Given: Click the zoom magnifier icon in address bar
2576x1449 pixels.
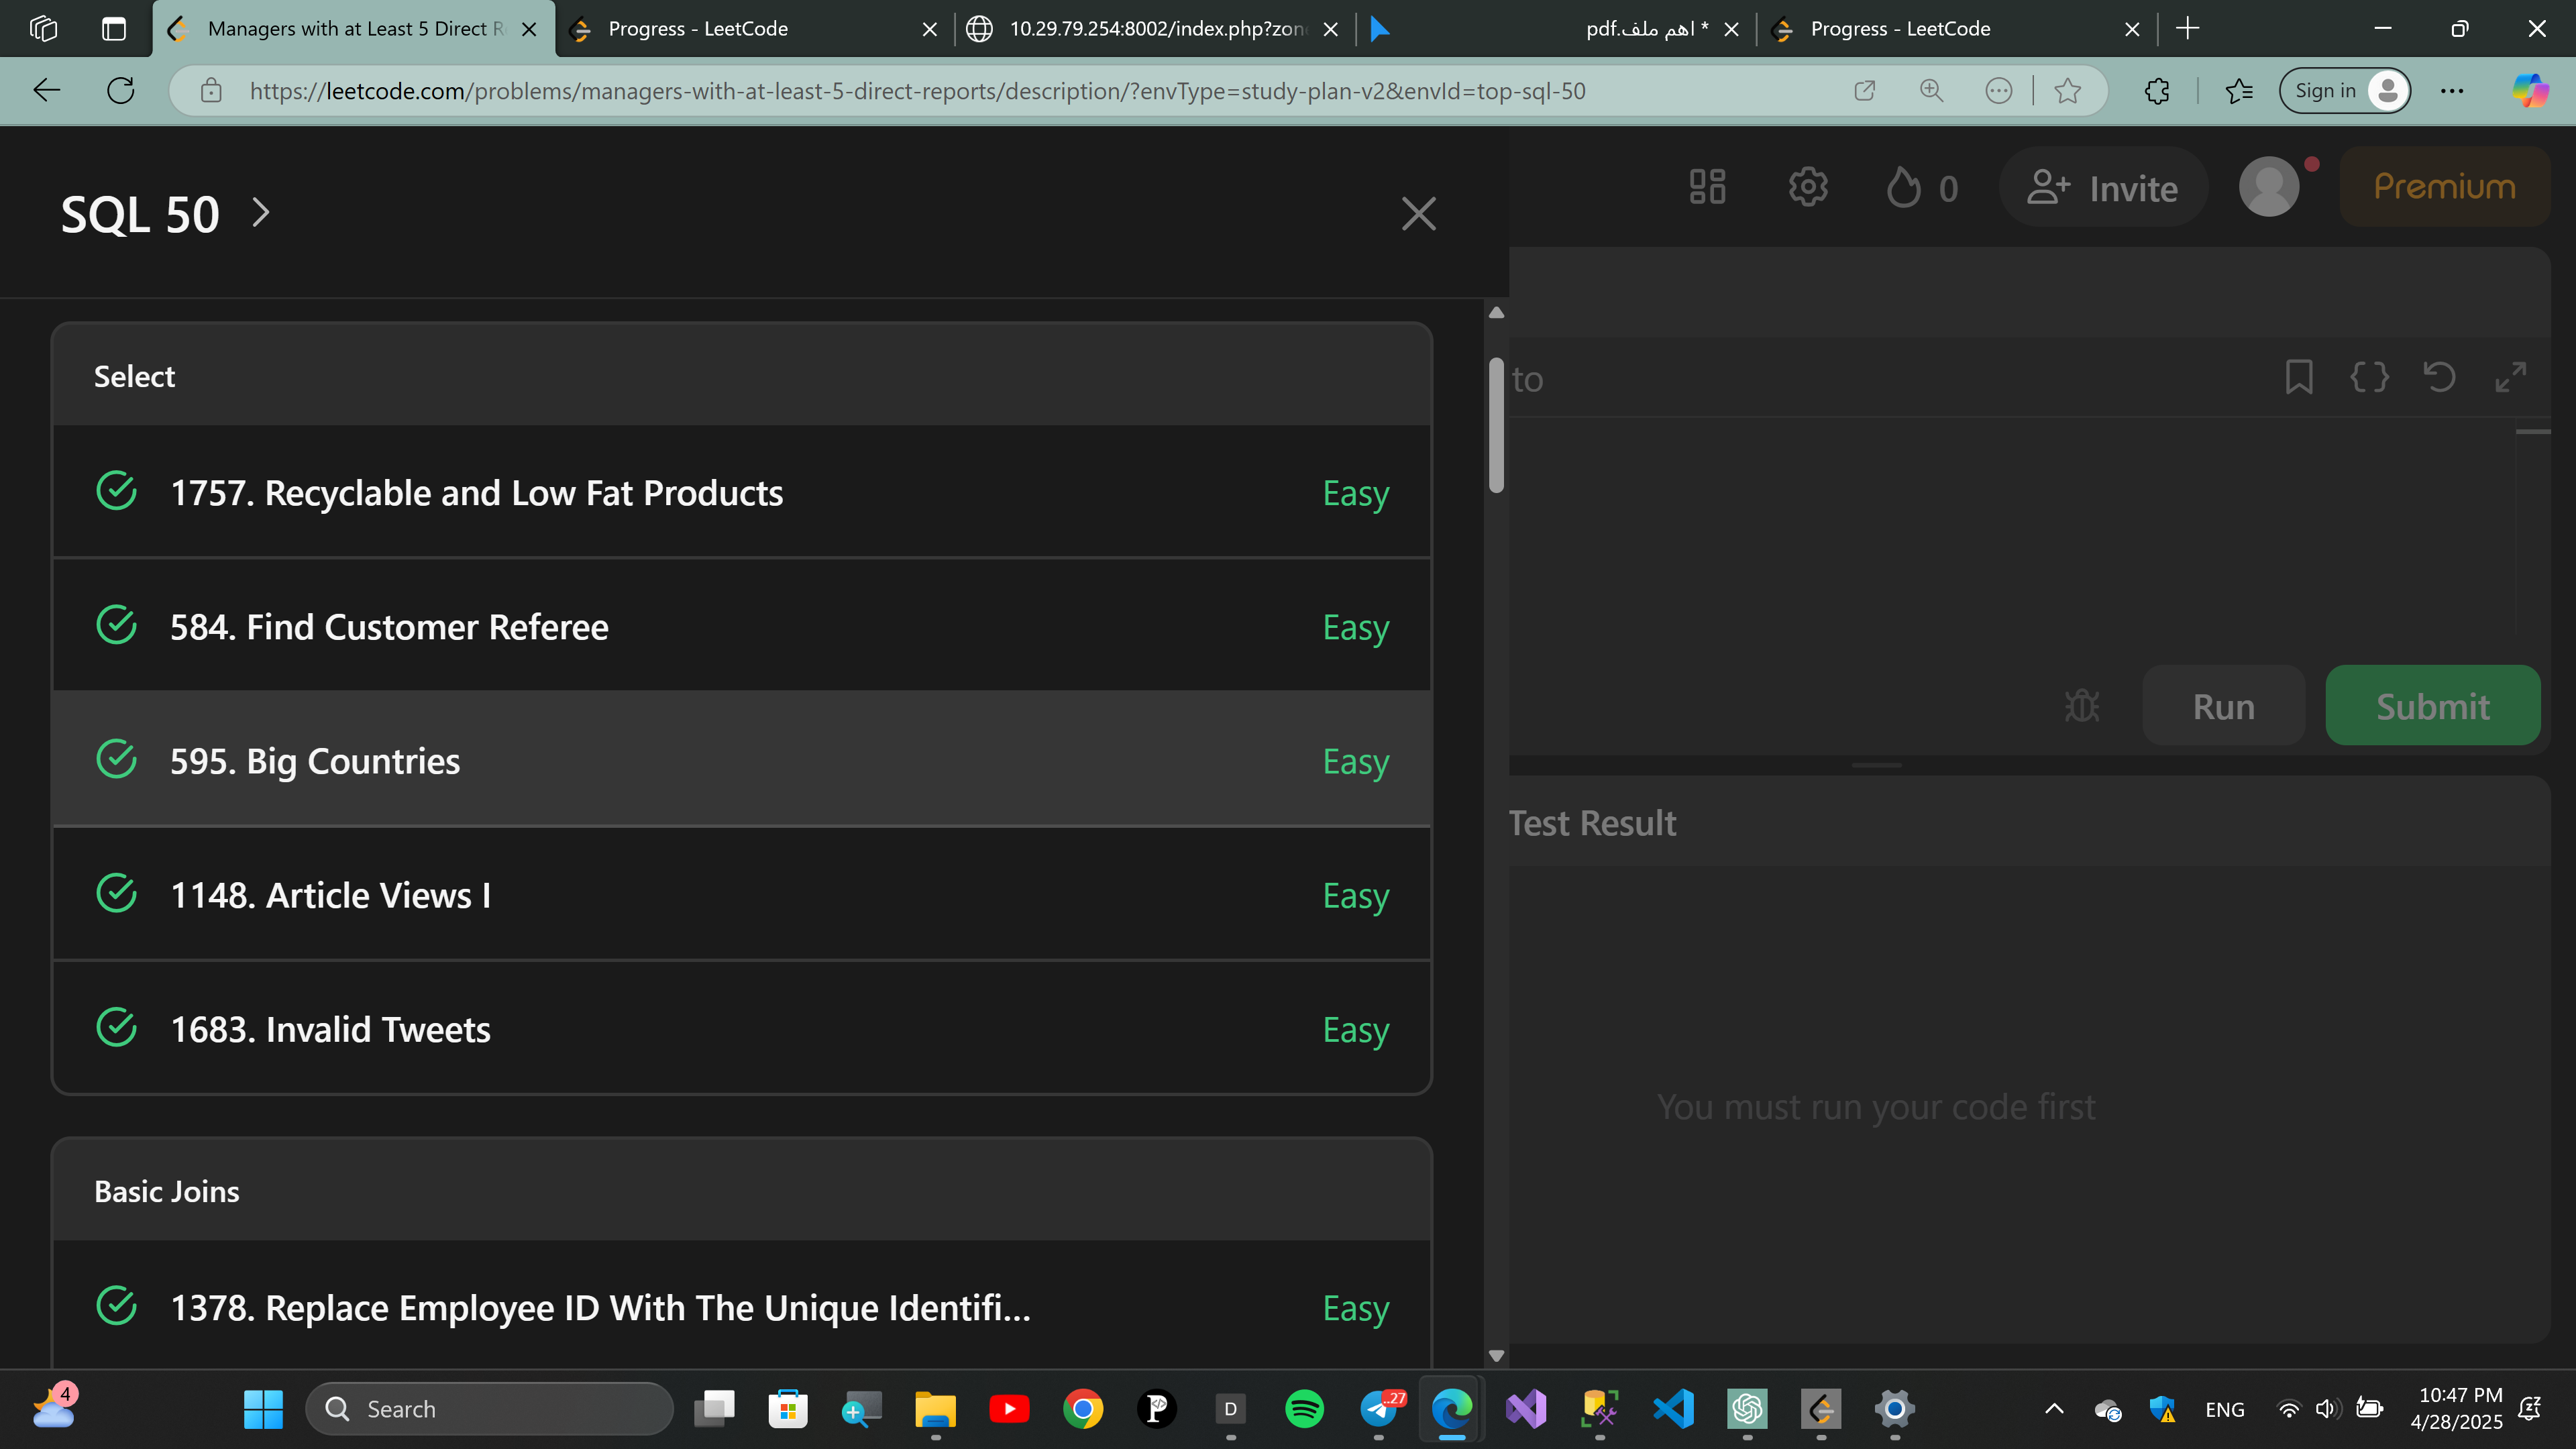Looking at the screenshot, I should point(1931,91).
